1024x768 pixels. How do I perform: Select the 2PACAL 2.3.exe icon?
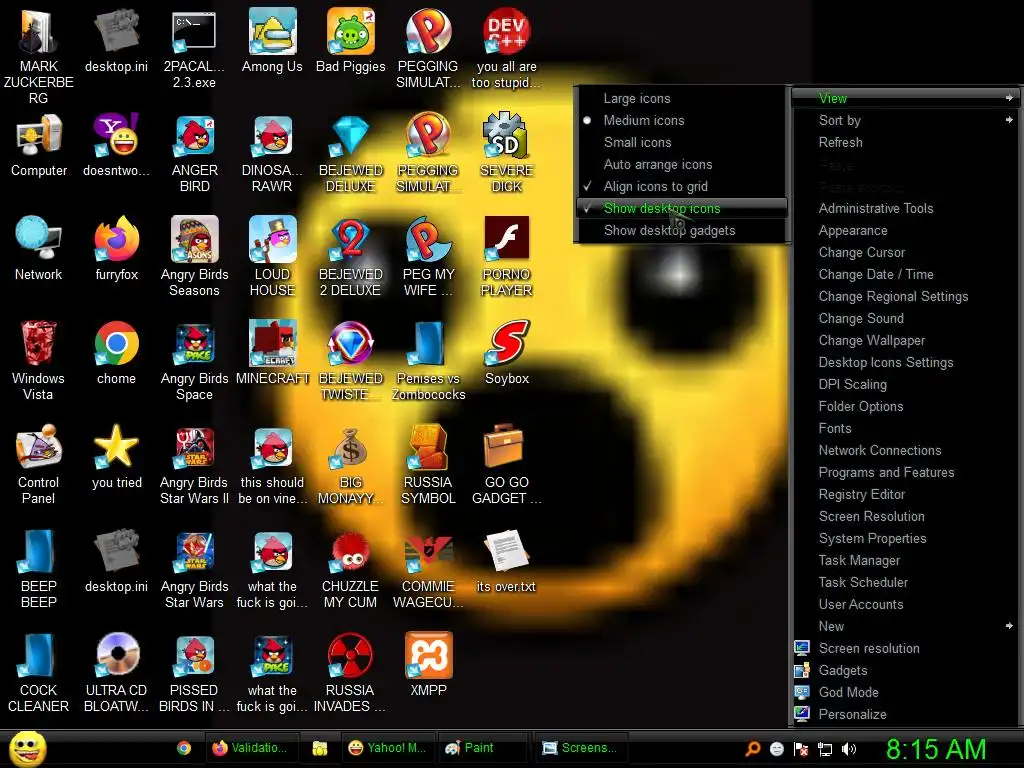pyautogui.click(x=195, y=48)
